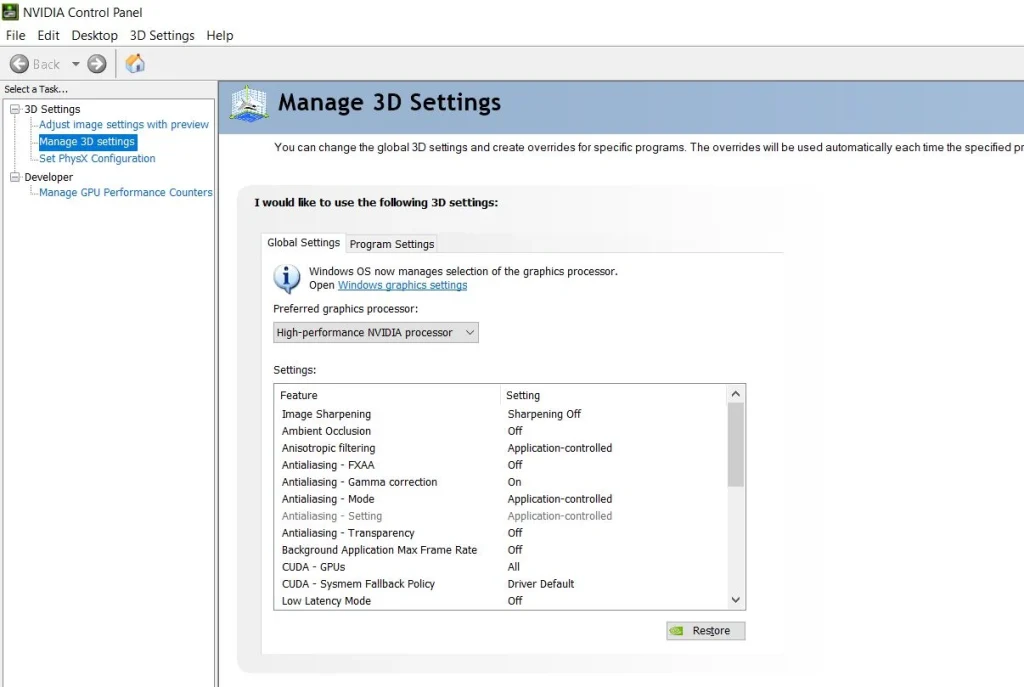1024x687 pixels.
Task: Select the Low Latency Mode row
Action: [x=501, y=601]
